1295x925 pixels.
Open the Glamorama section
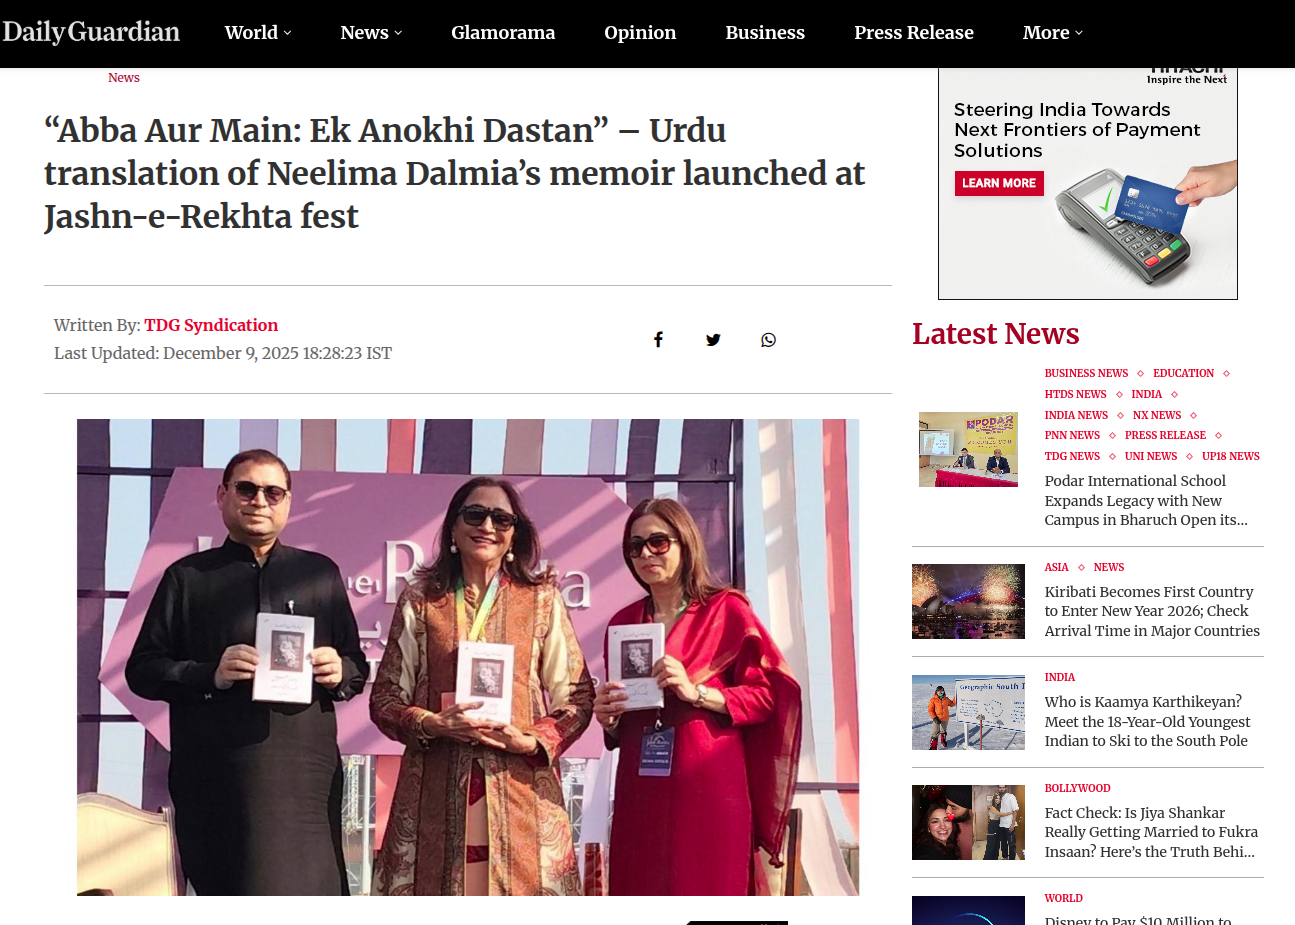point(503,33)
